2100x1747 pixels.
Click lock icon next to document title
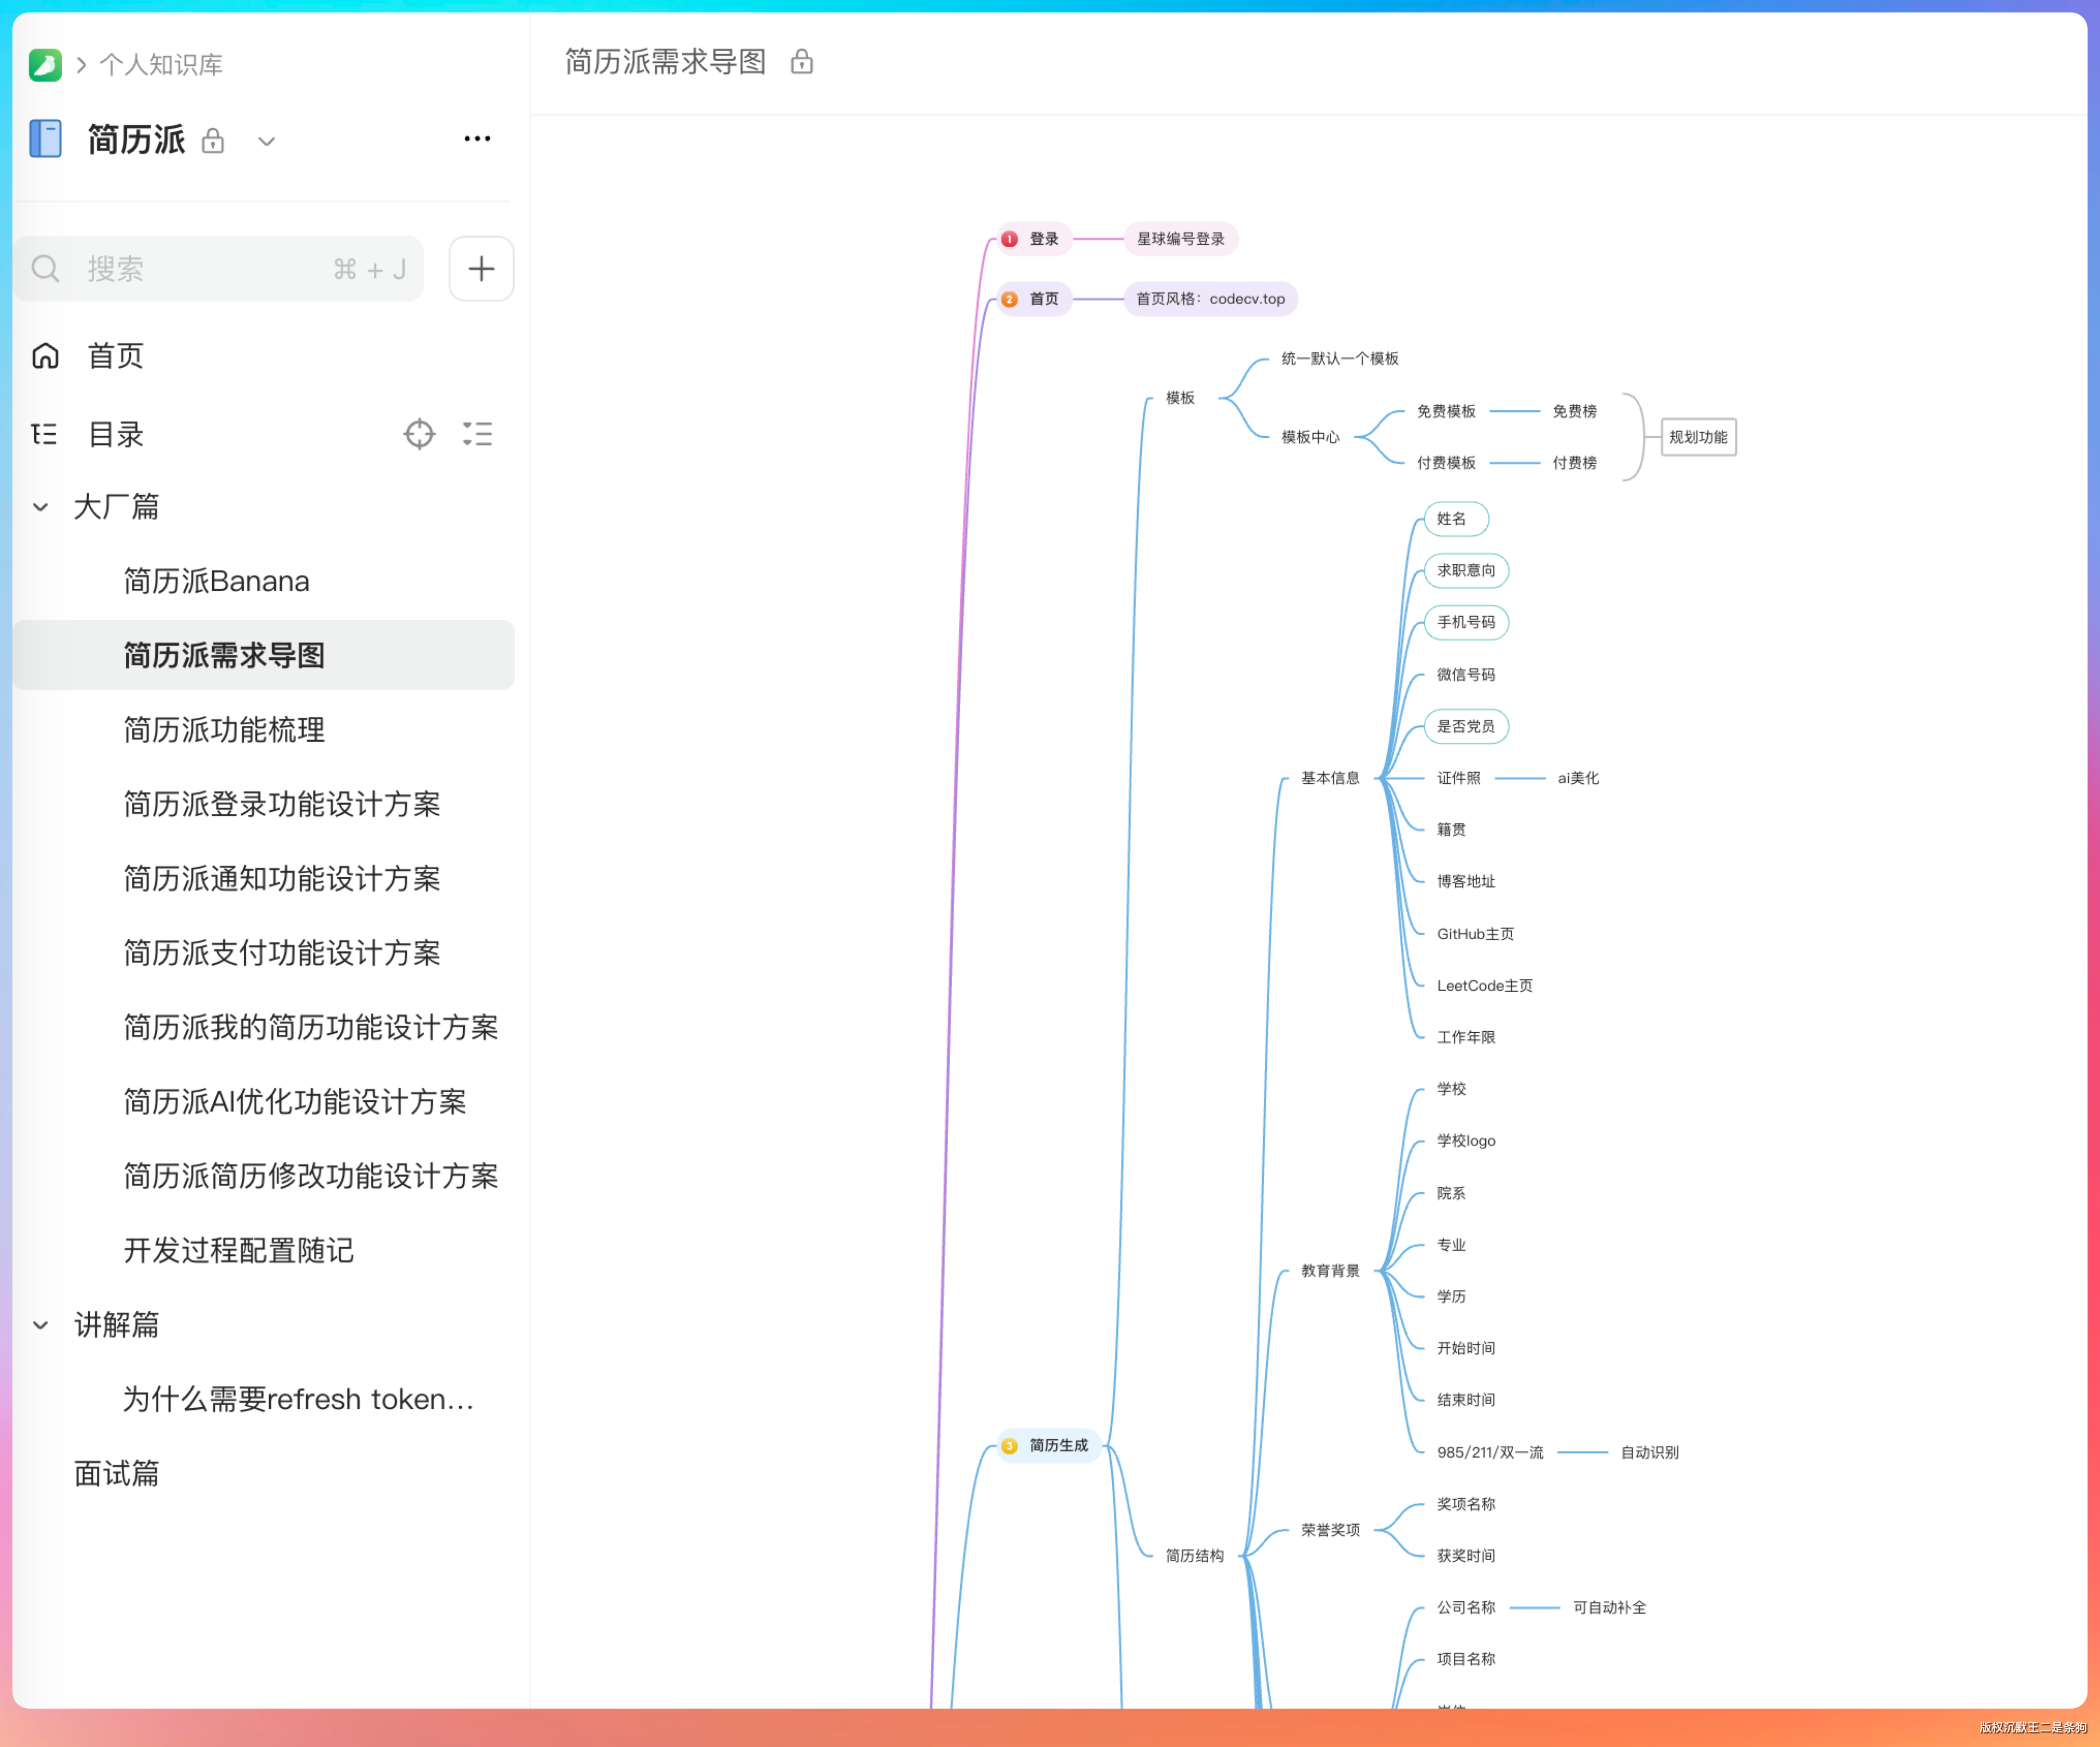click(x=801, y=63)
